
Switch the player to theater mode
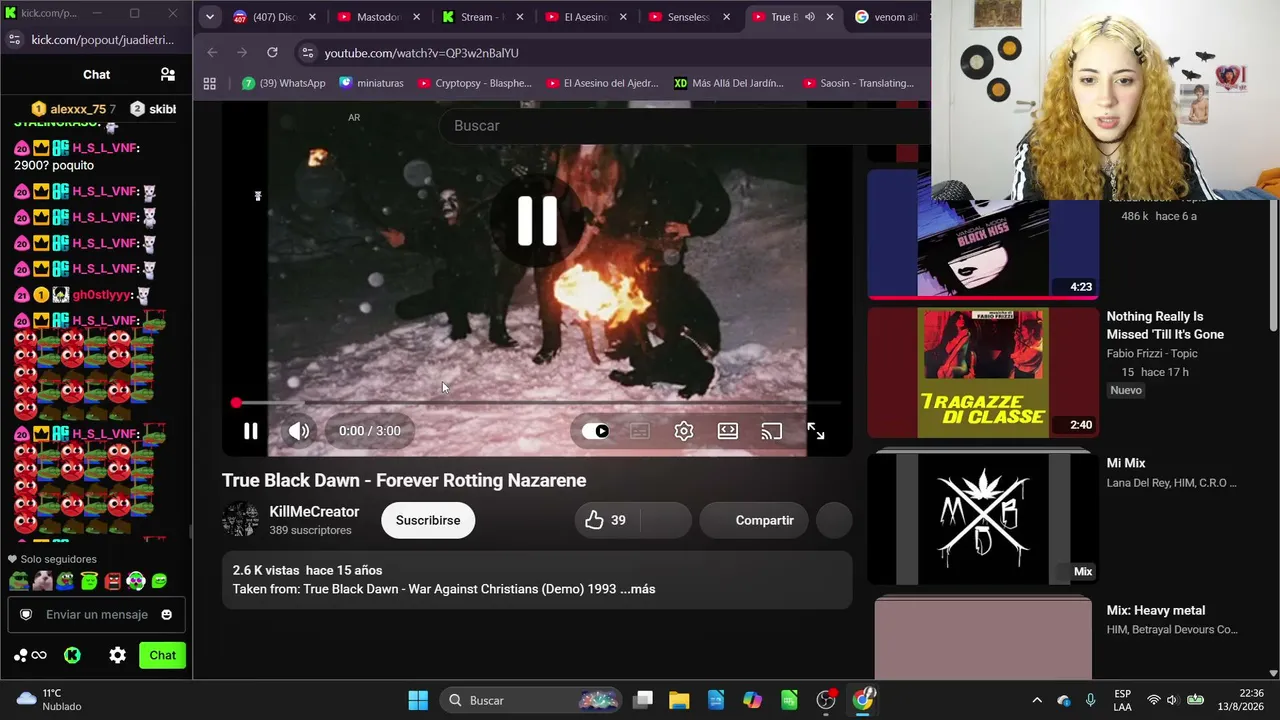coord(728,431)
